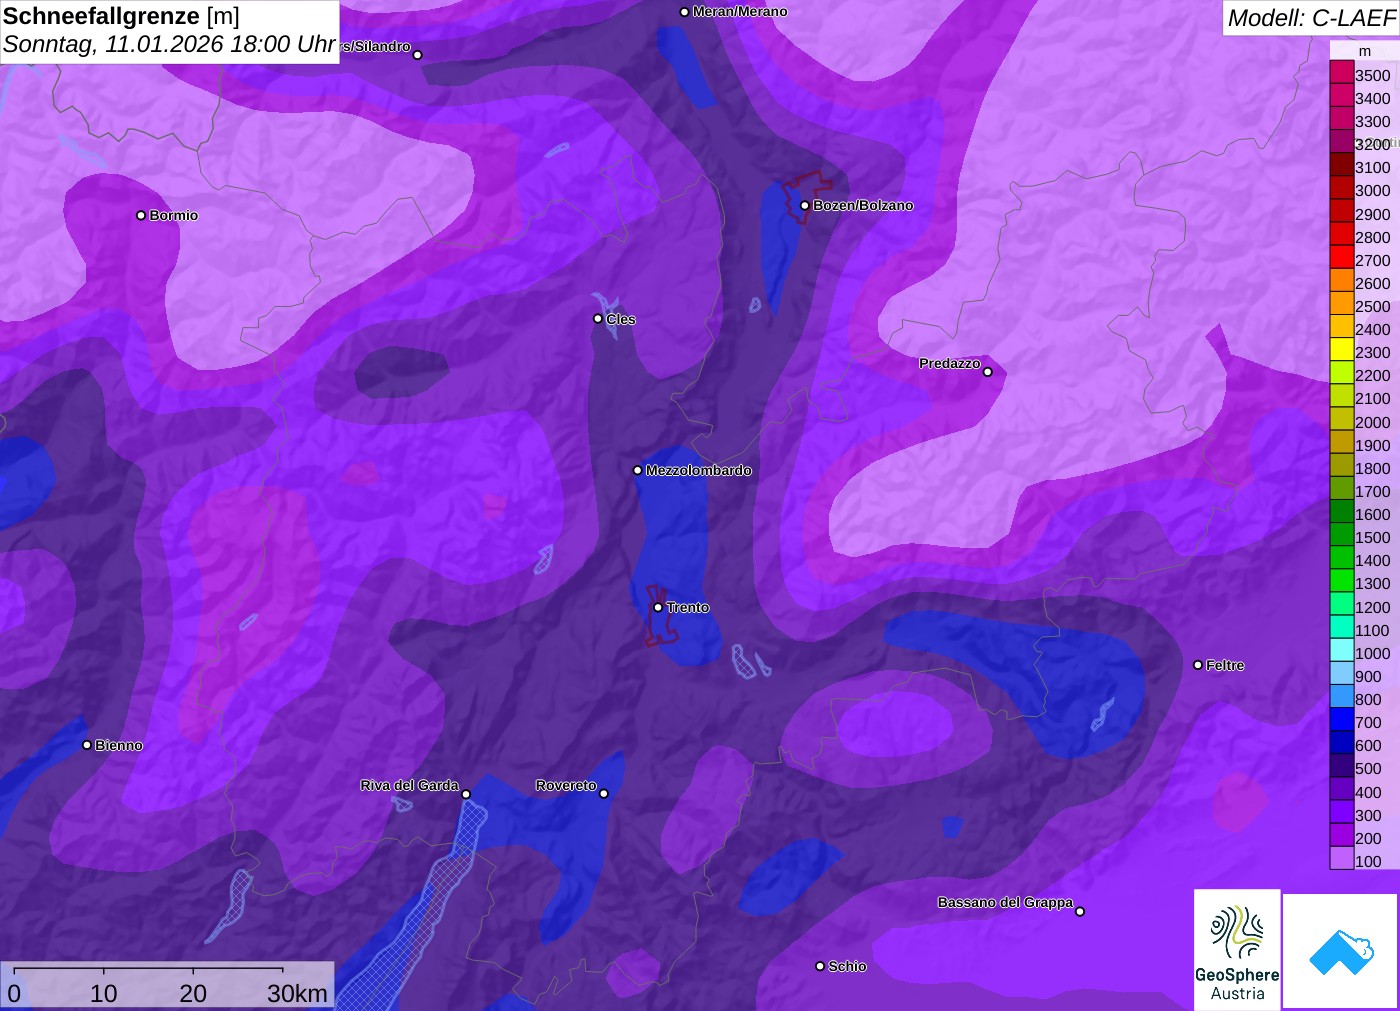Screen dimensions: 1400x1011
Task: Click the 1000 m cyan legend swatch
Action: pyautogui.click(x=1342, y=650)
